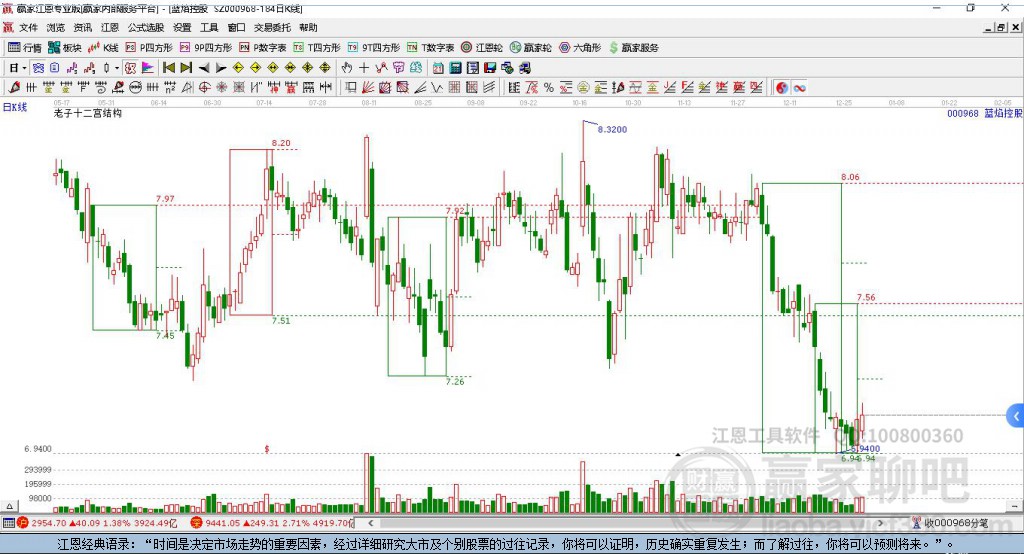Click Shanghai index 2954.70 status entry

pyautogui.click(x=97, y=523)
